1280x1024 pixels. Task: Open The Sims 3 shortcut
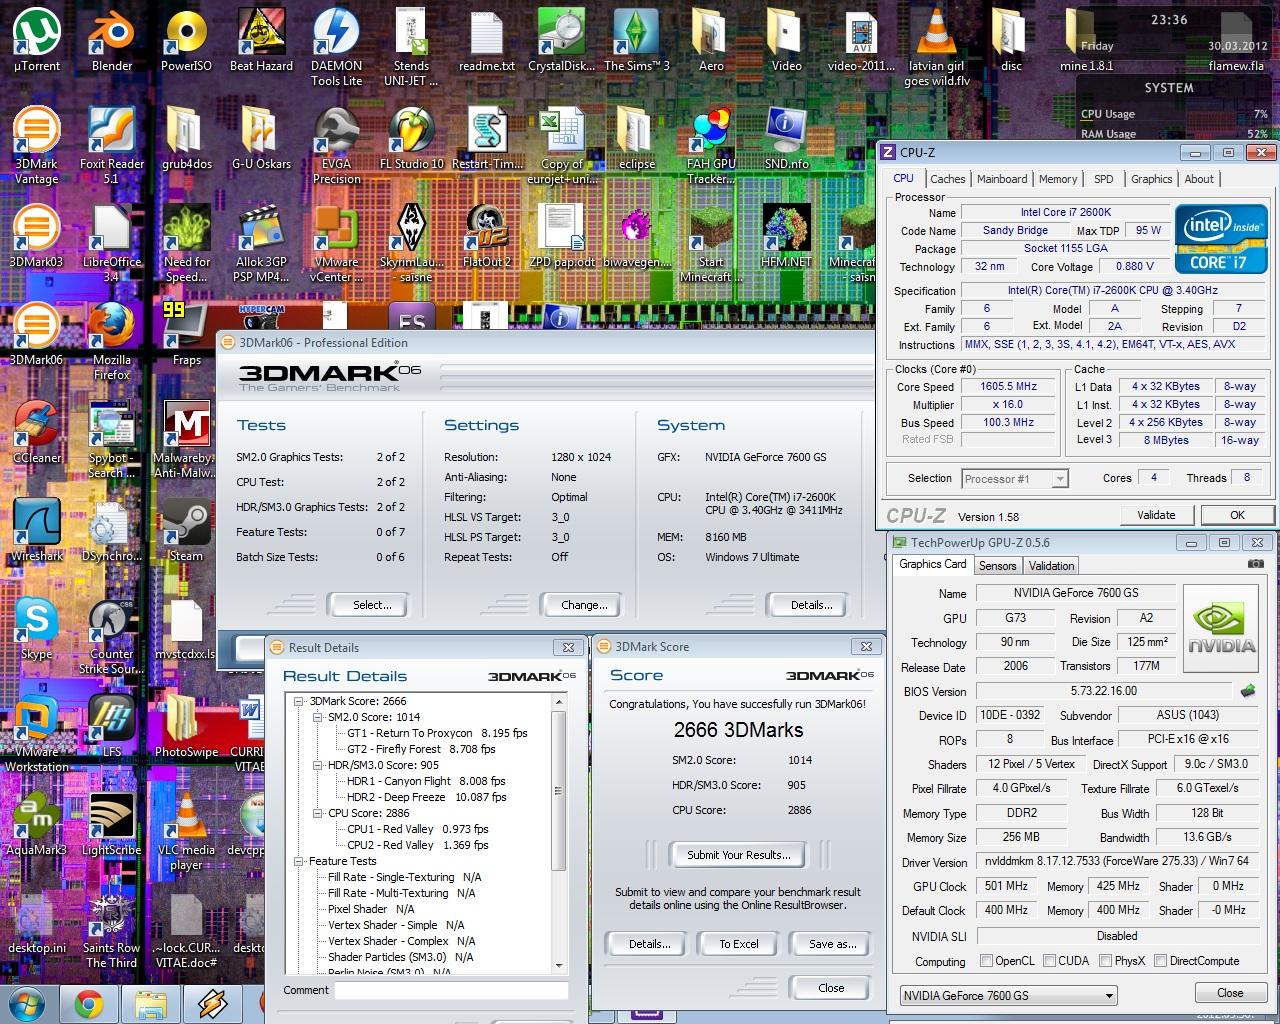click(x=636, y=41)
